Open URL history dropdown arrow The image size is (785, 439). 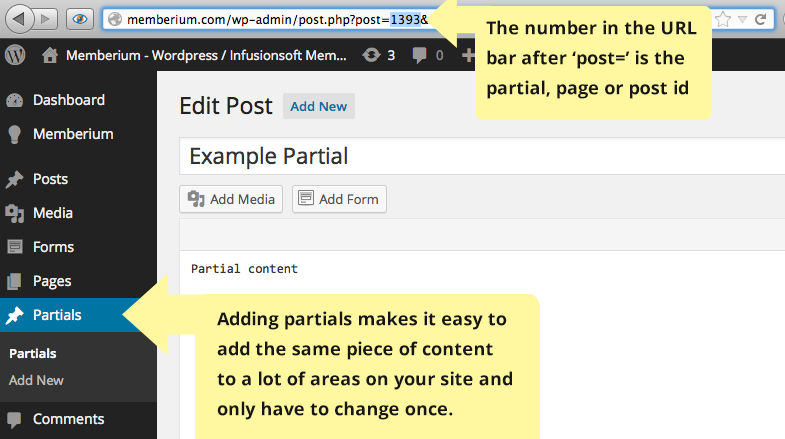pyautogui.click(x=743, y=20)
